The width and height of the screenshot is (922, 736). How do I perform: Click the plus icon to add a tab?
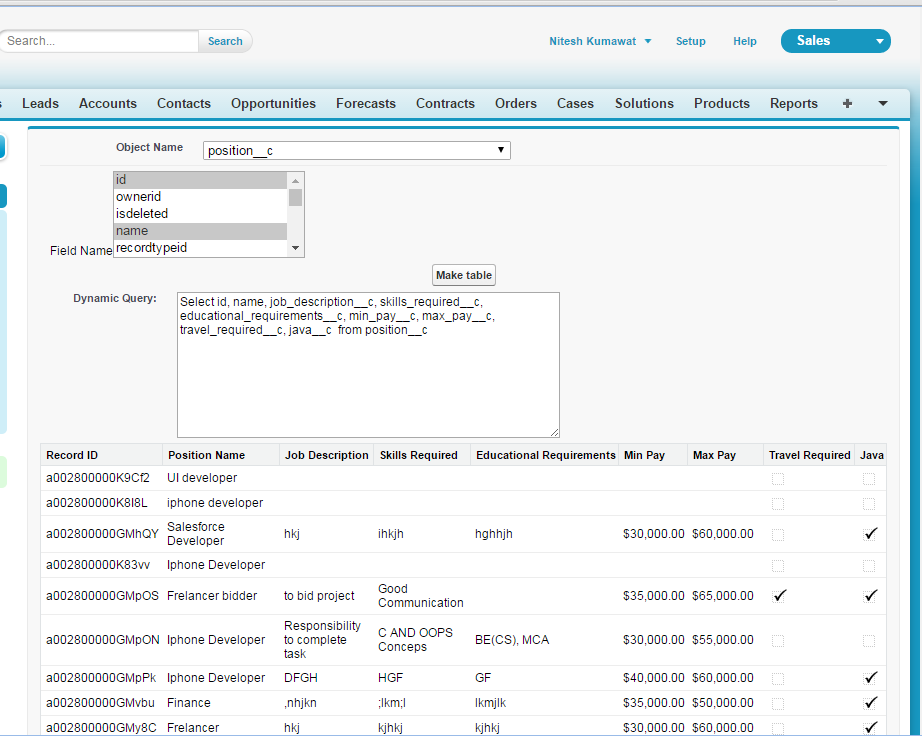click(846, 103)
